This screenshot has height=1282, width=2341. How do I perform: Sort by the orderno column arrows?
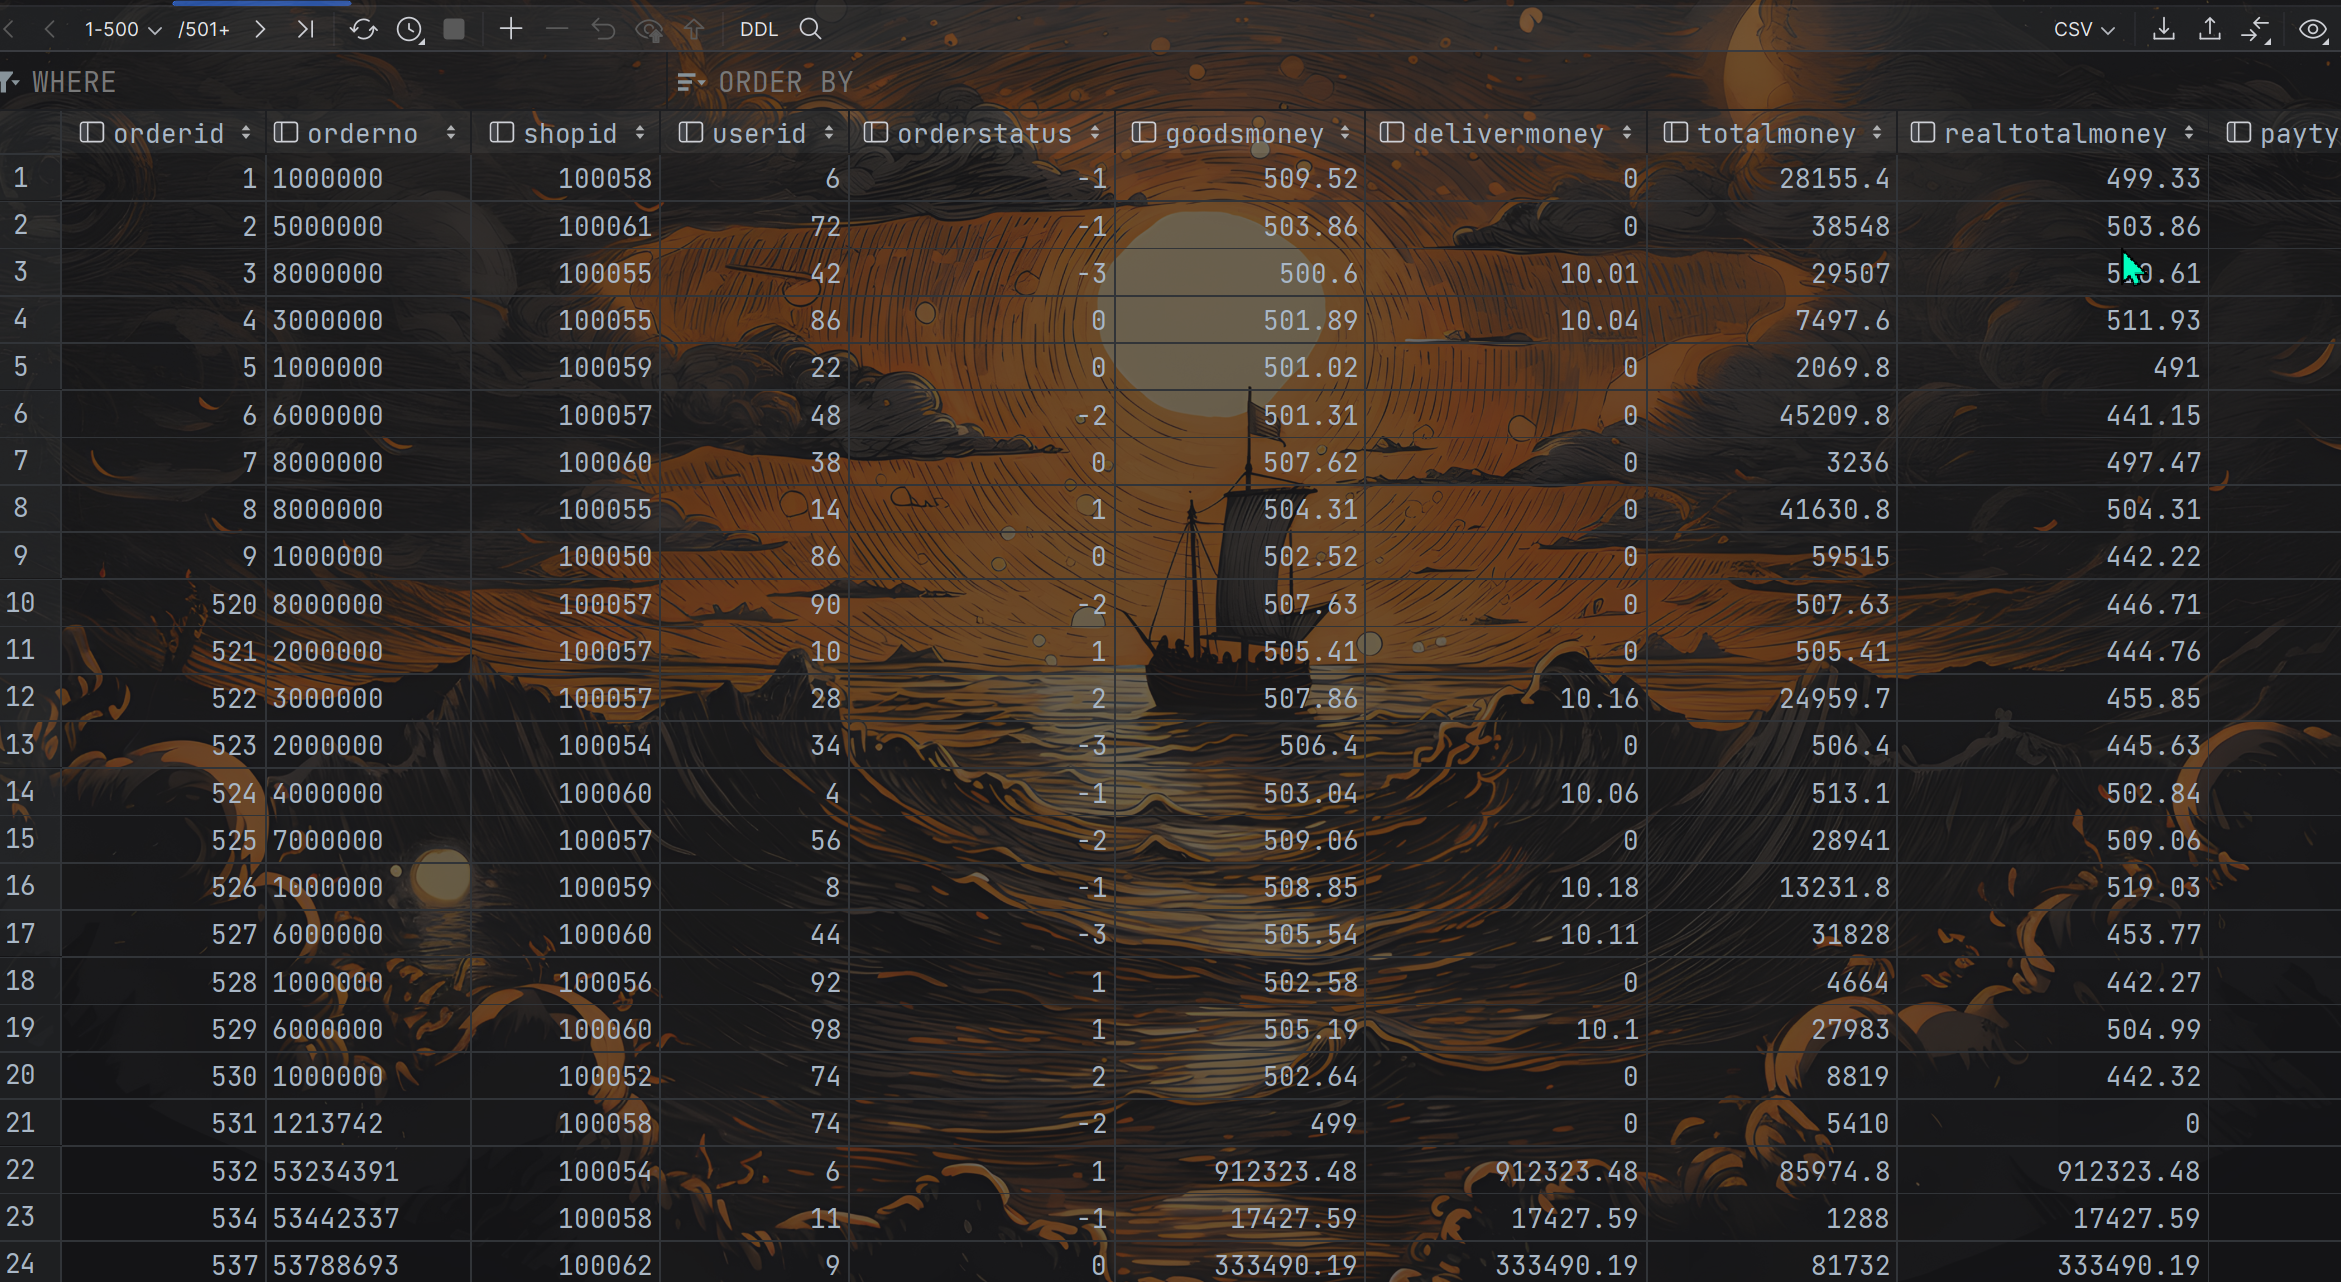coord(451,133)
